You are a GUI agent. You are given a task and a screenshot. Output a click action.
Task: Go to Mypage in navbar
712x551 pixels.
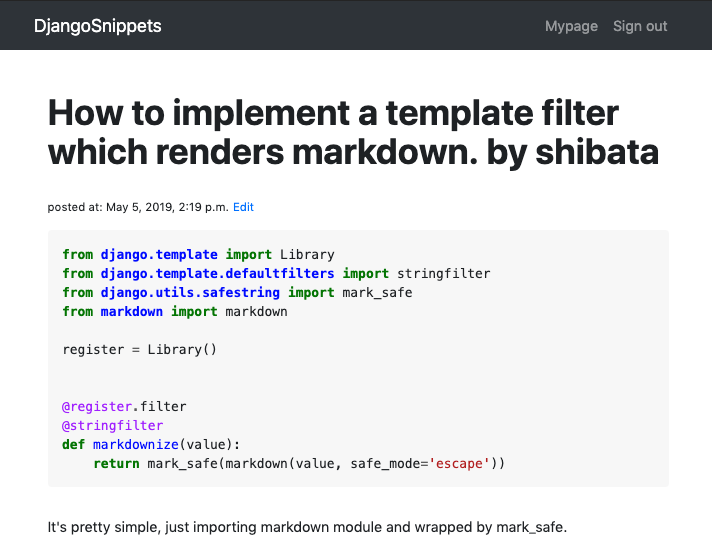(571, 26)
